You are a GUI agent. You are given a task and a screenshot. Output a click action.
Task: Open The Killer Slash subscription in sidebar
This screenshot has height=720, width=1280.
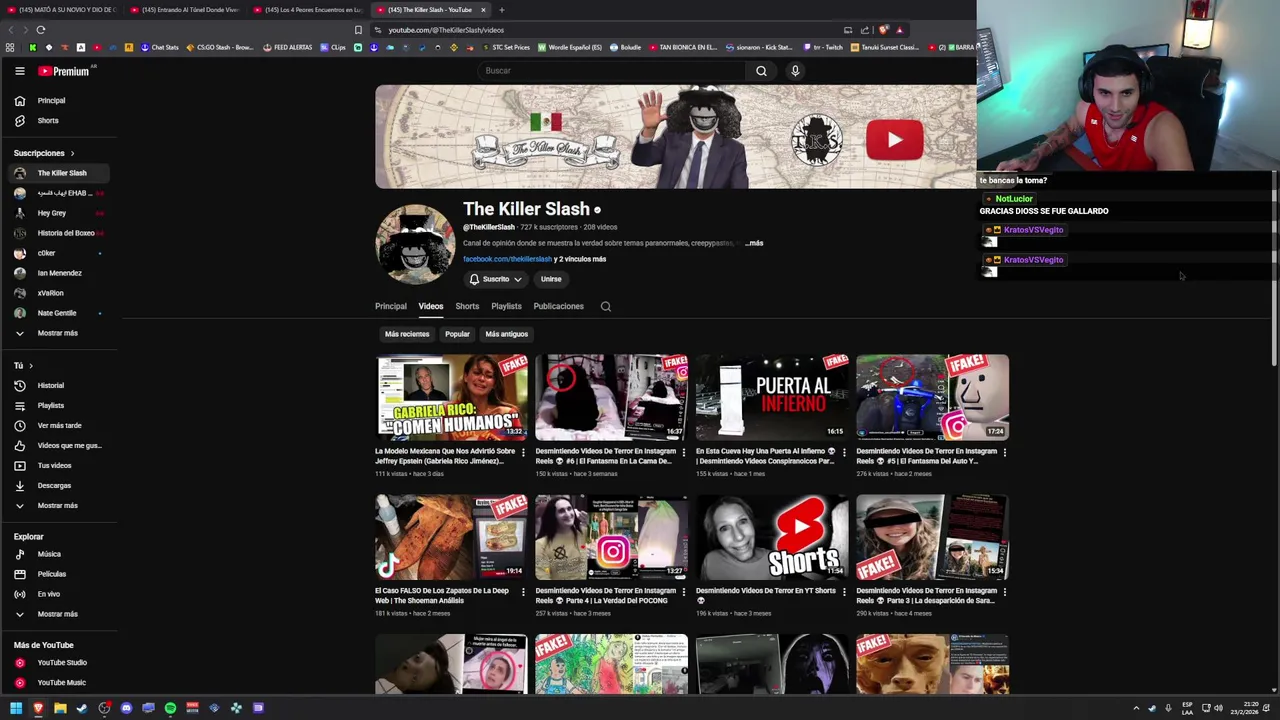60,173
